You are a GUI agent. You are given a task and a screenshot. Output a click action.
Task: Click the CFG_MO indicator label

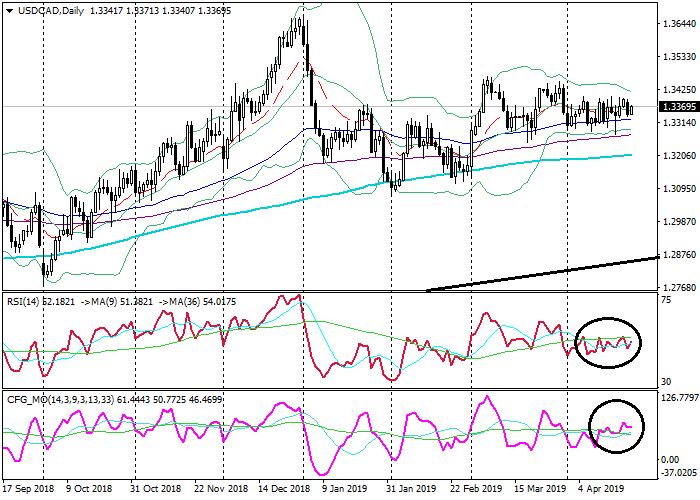29,399
